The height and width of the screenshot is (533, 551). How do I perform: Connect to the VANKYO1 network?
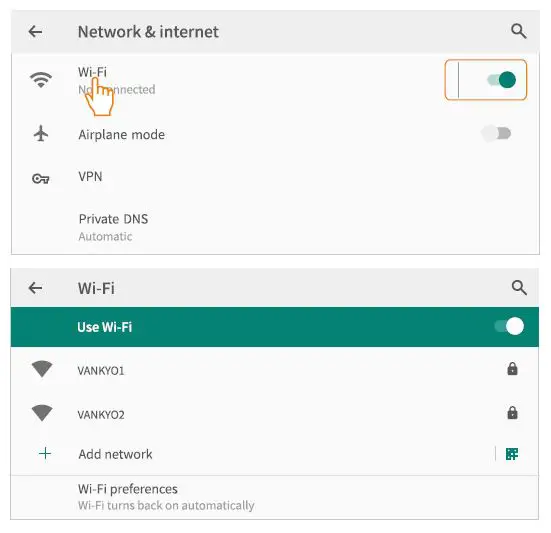[x=275, y=370]
